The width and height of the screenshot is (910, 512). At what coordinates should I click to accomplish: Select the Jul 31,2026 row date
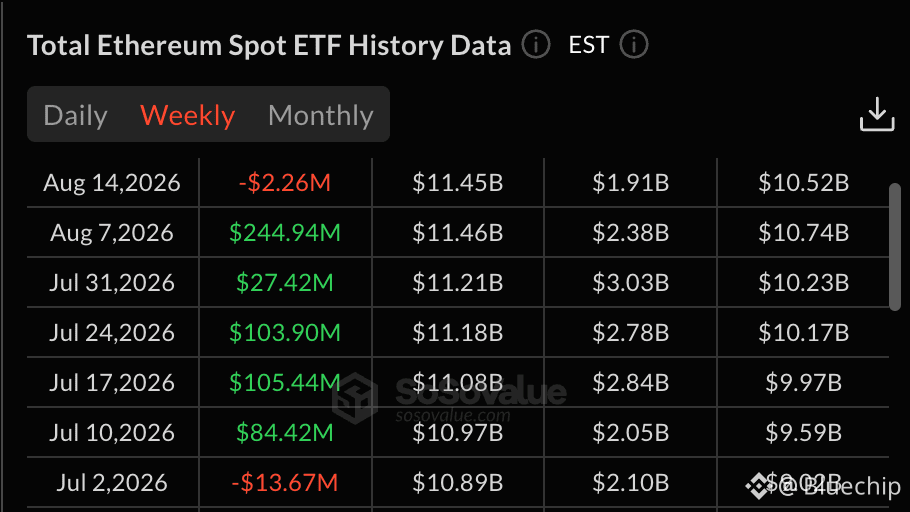pos(112,283)
